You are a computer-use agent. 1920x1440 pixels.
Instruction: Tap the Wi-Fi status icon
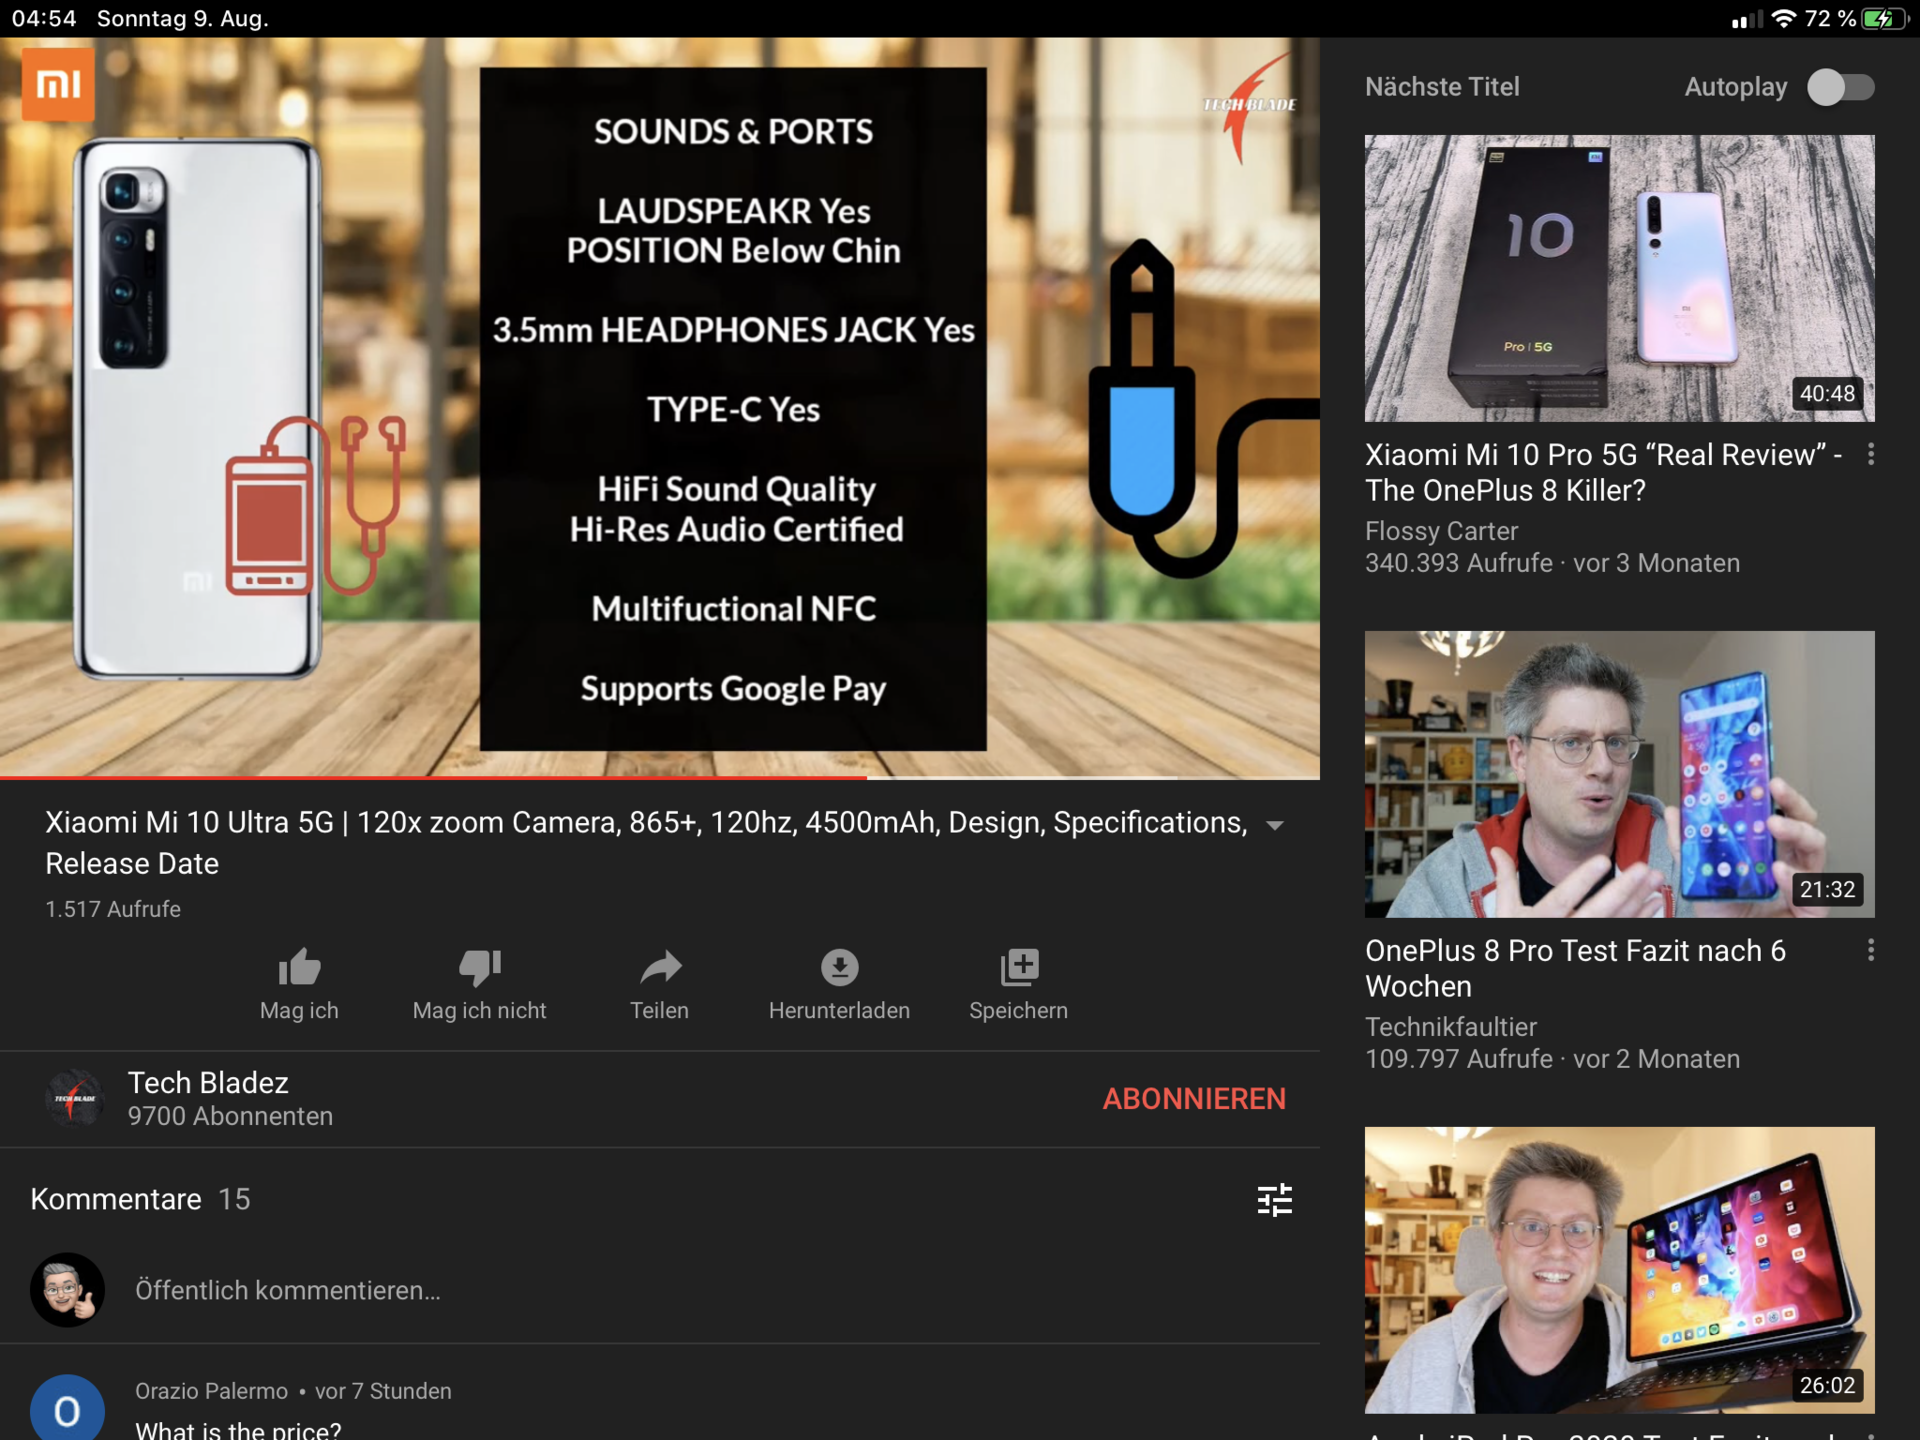(1783, 19)
